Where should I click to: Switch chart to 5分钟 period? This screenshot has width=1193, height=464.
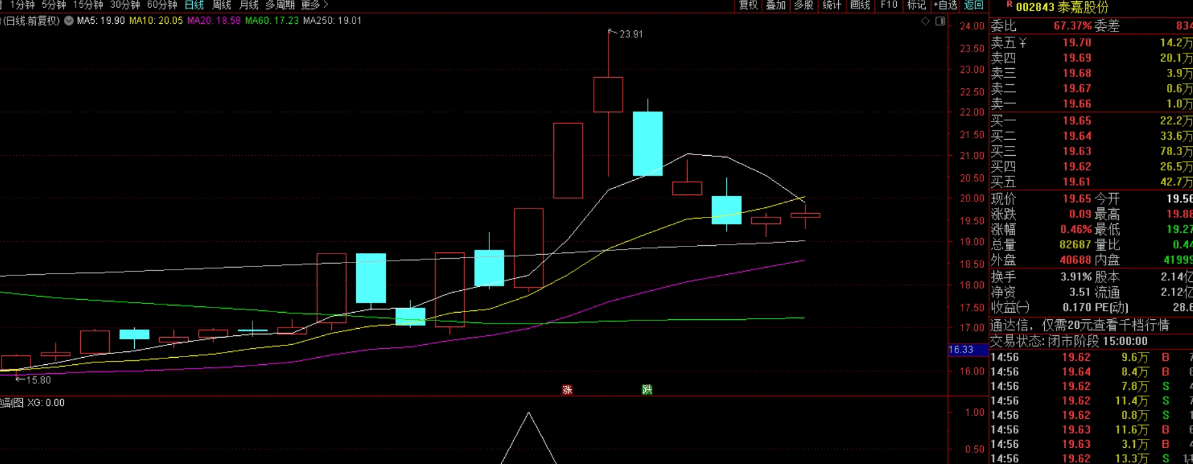[54, 5]
